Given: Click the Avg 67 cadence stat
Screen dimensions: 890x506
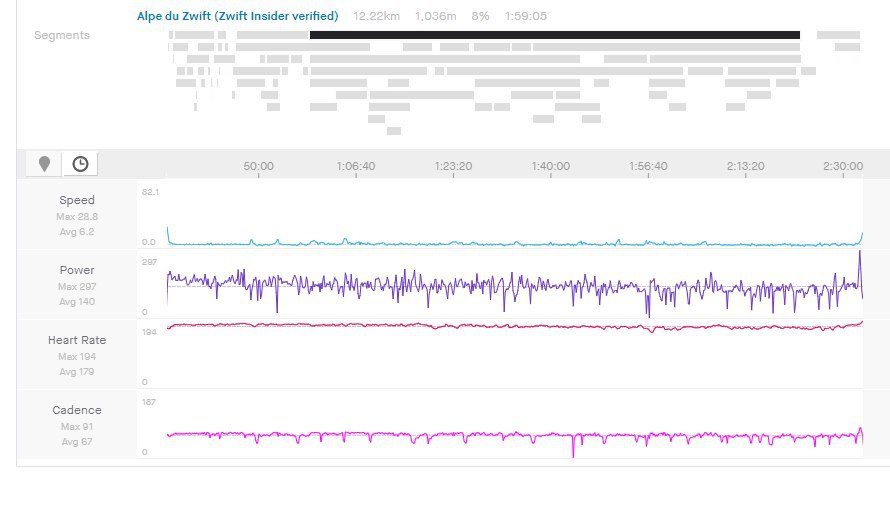Looking at the screenshot, I should (x=77, y=441).
